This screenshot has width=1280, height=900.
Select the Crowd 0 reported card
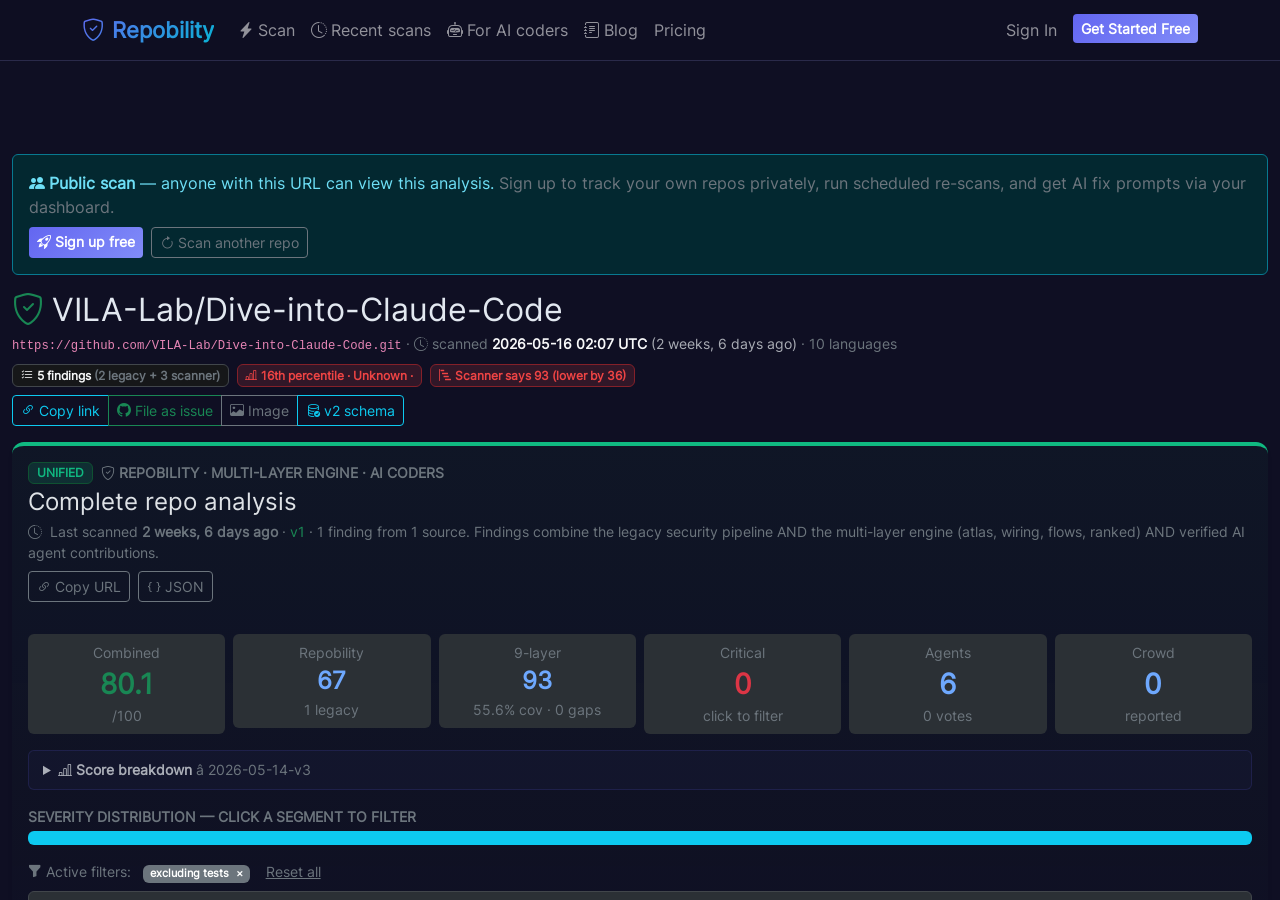click(1153, 684)
